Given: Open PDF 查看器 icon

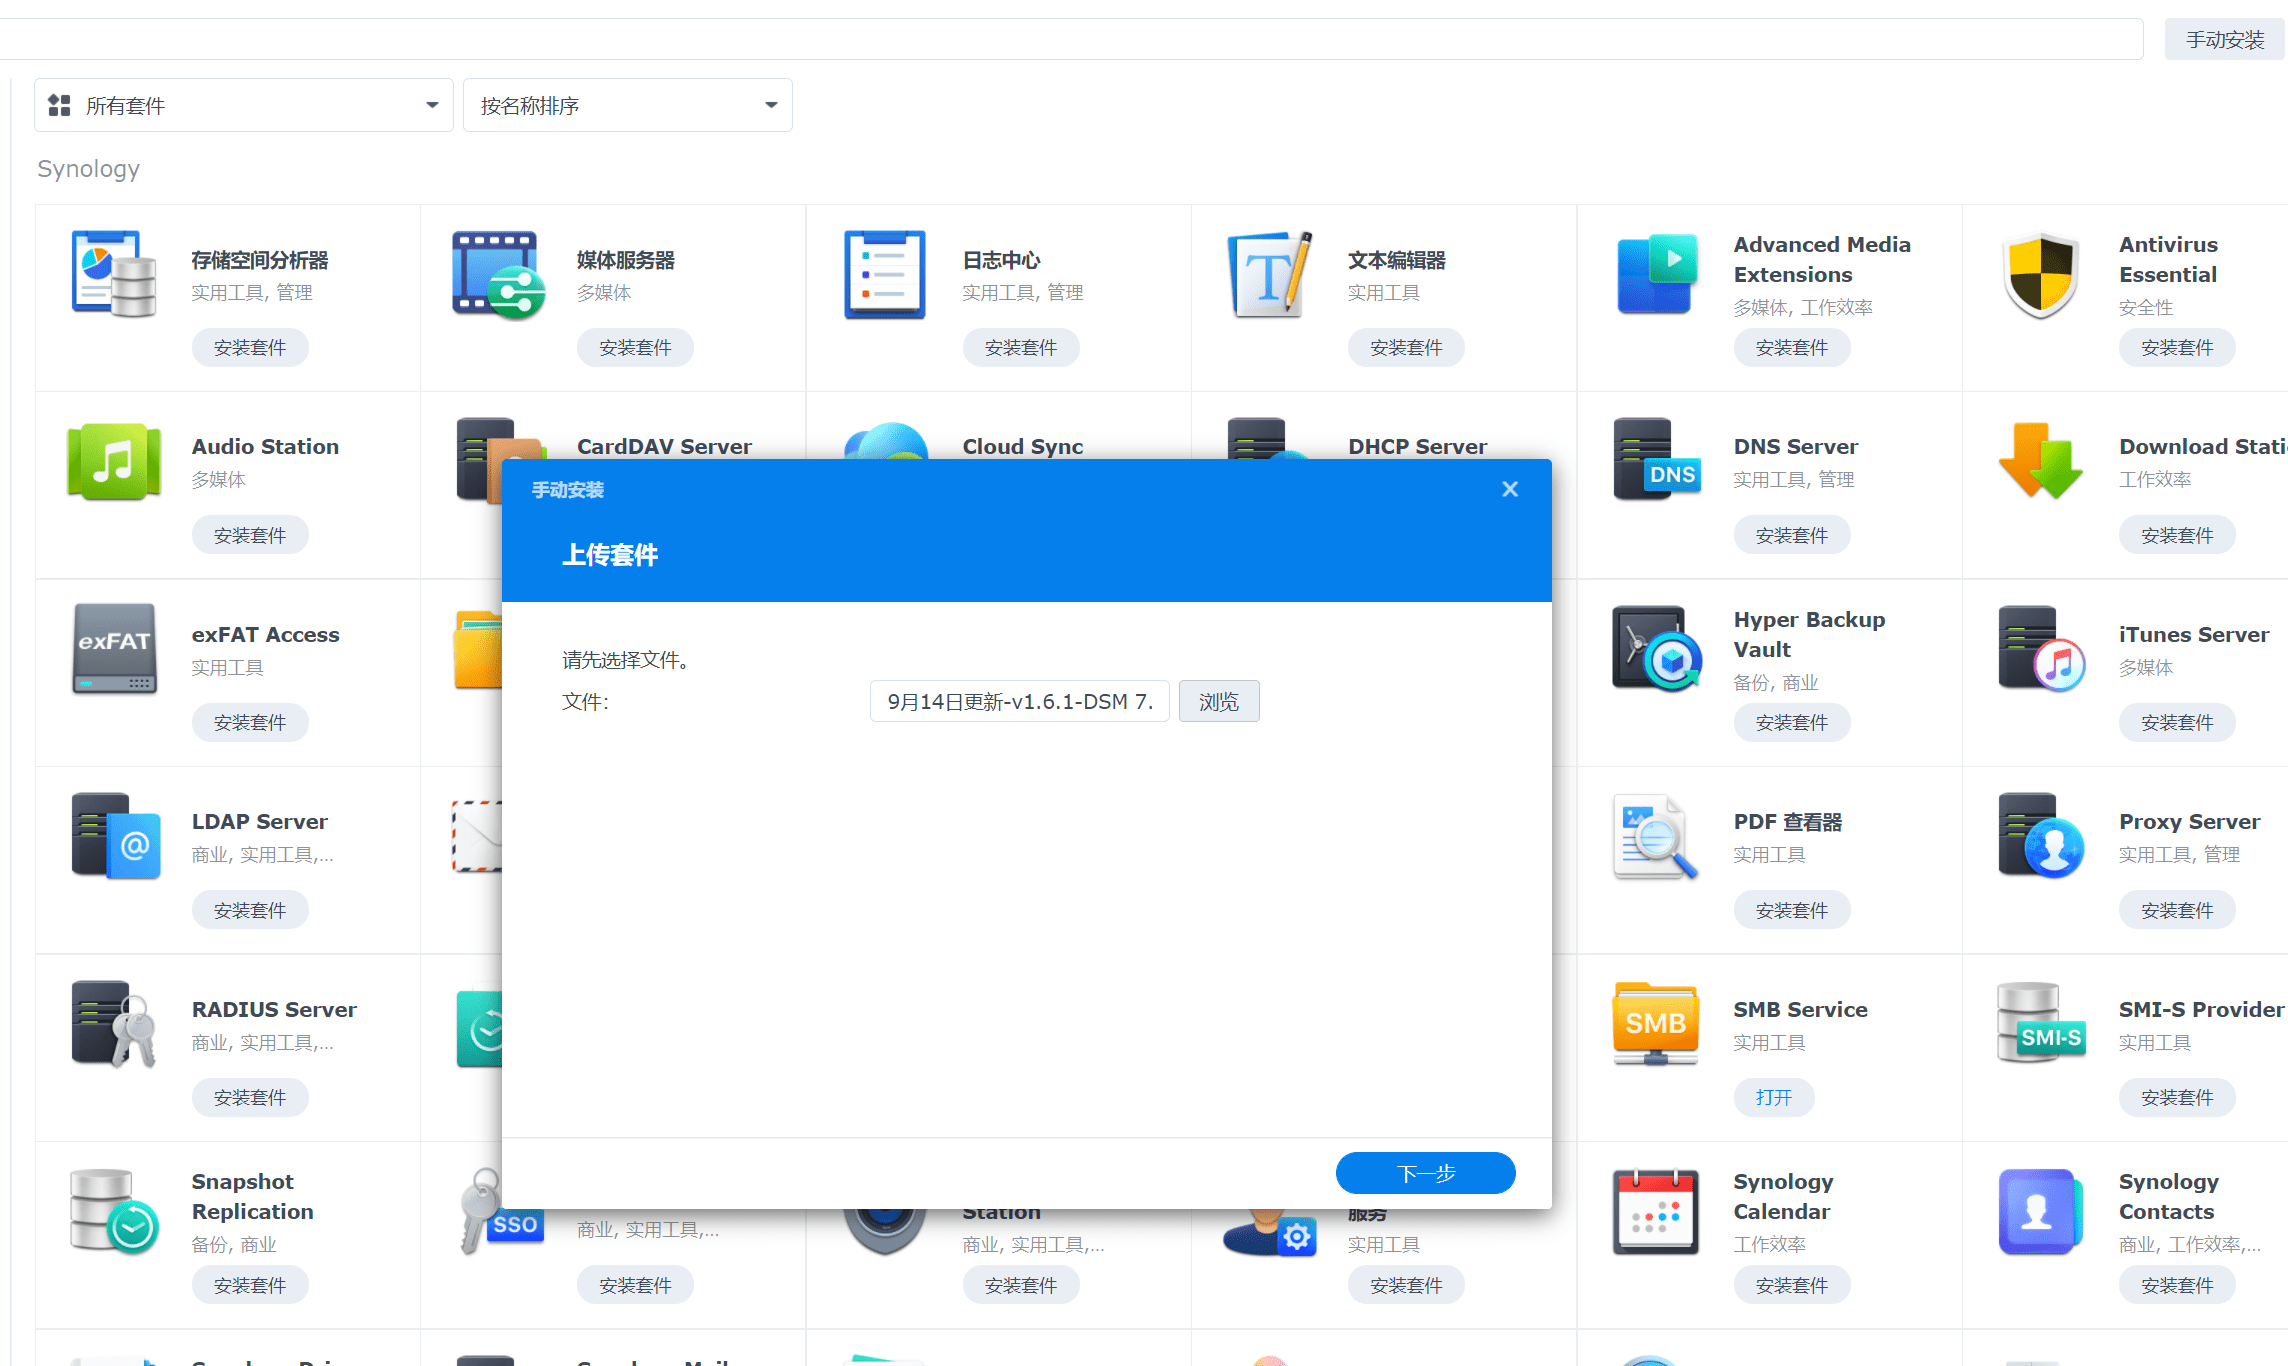Looking at the screenshot, I should point(1656,836).
